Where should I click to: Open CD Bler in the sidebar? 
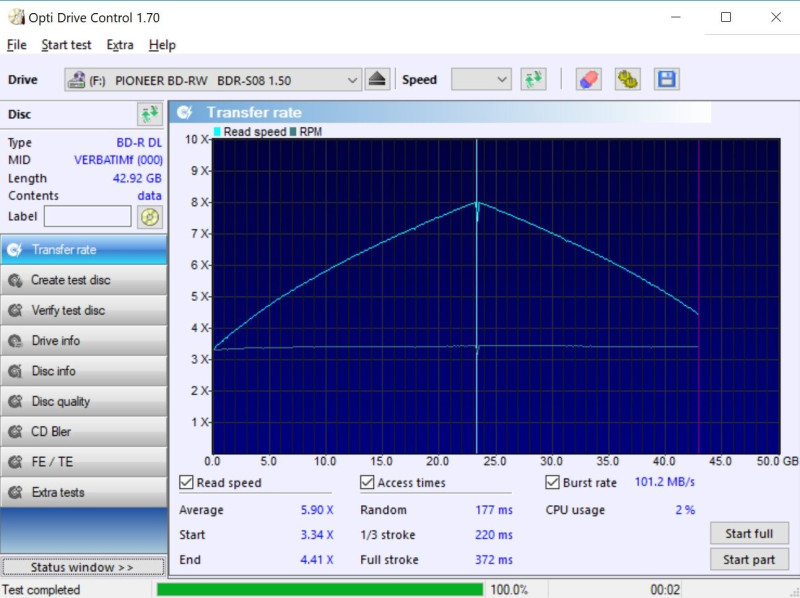coord(84,432)
